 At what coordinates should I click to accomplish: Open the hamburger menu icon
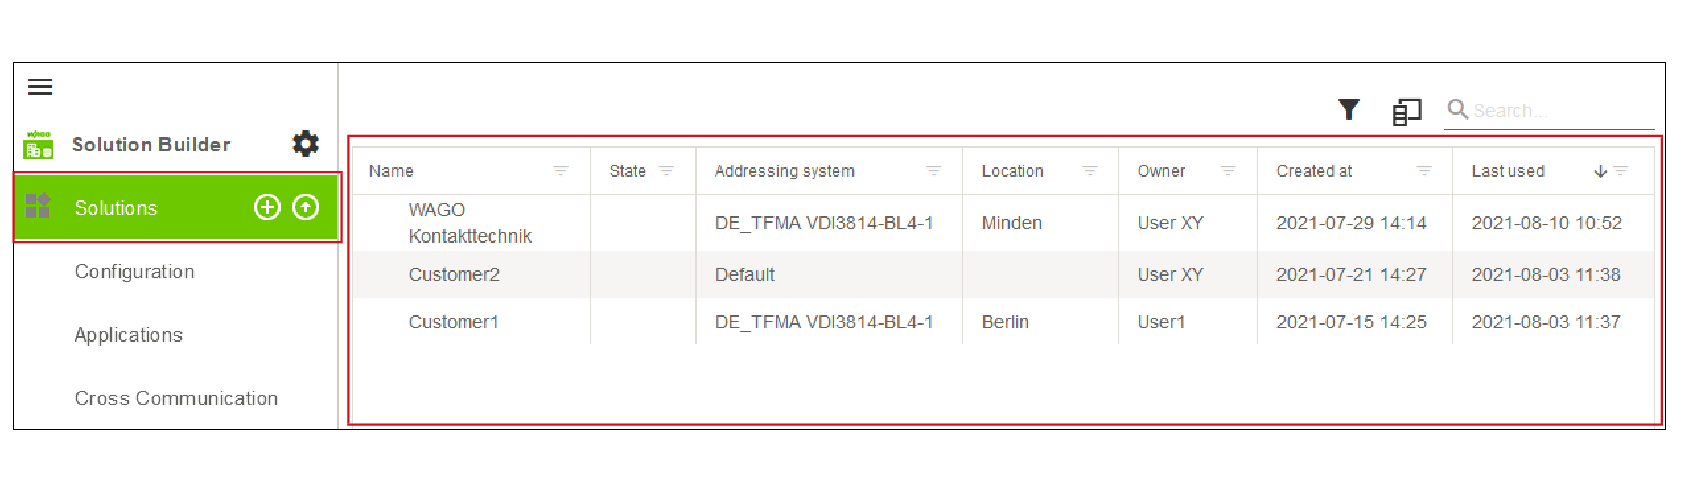pos(40,87)
